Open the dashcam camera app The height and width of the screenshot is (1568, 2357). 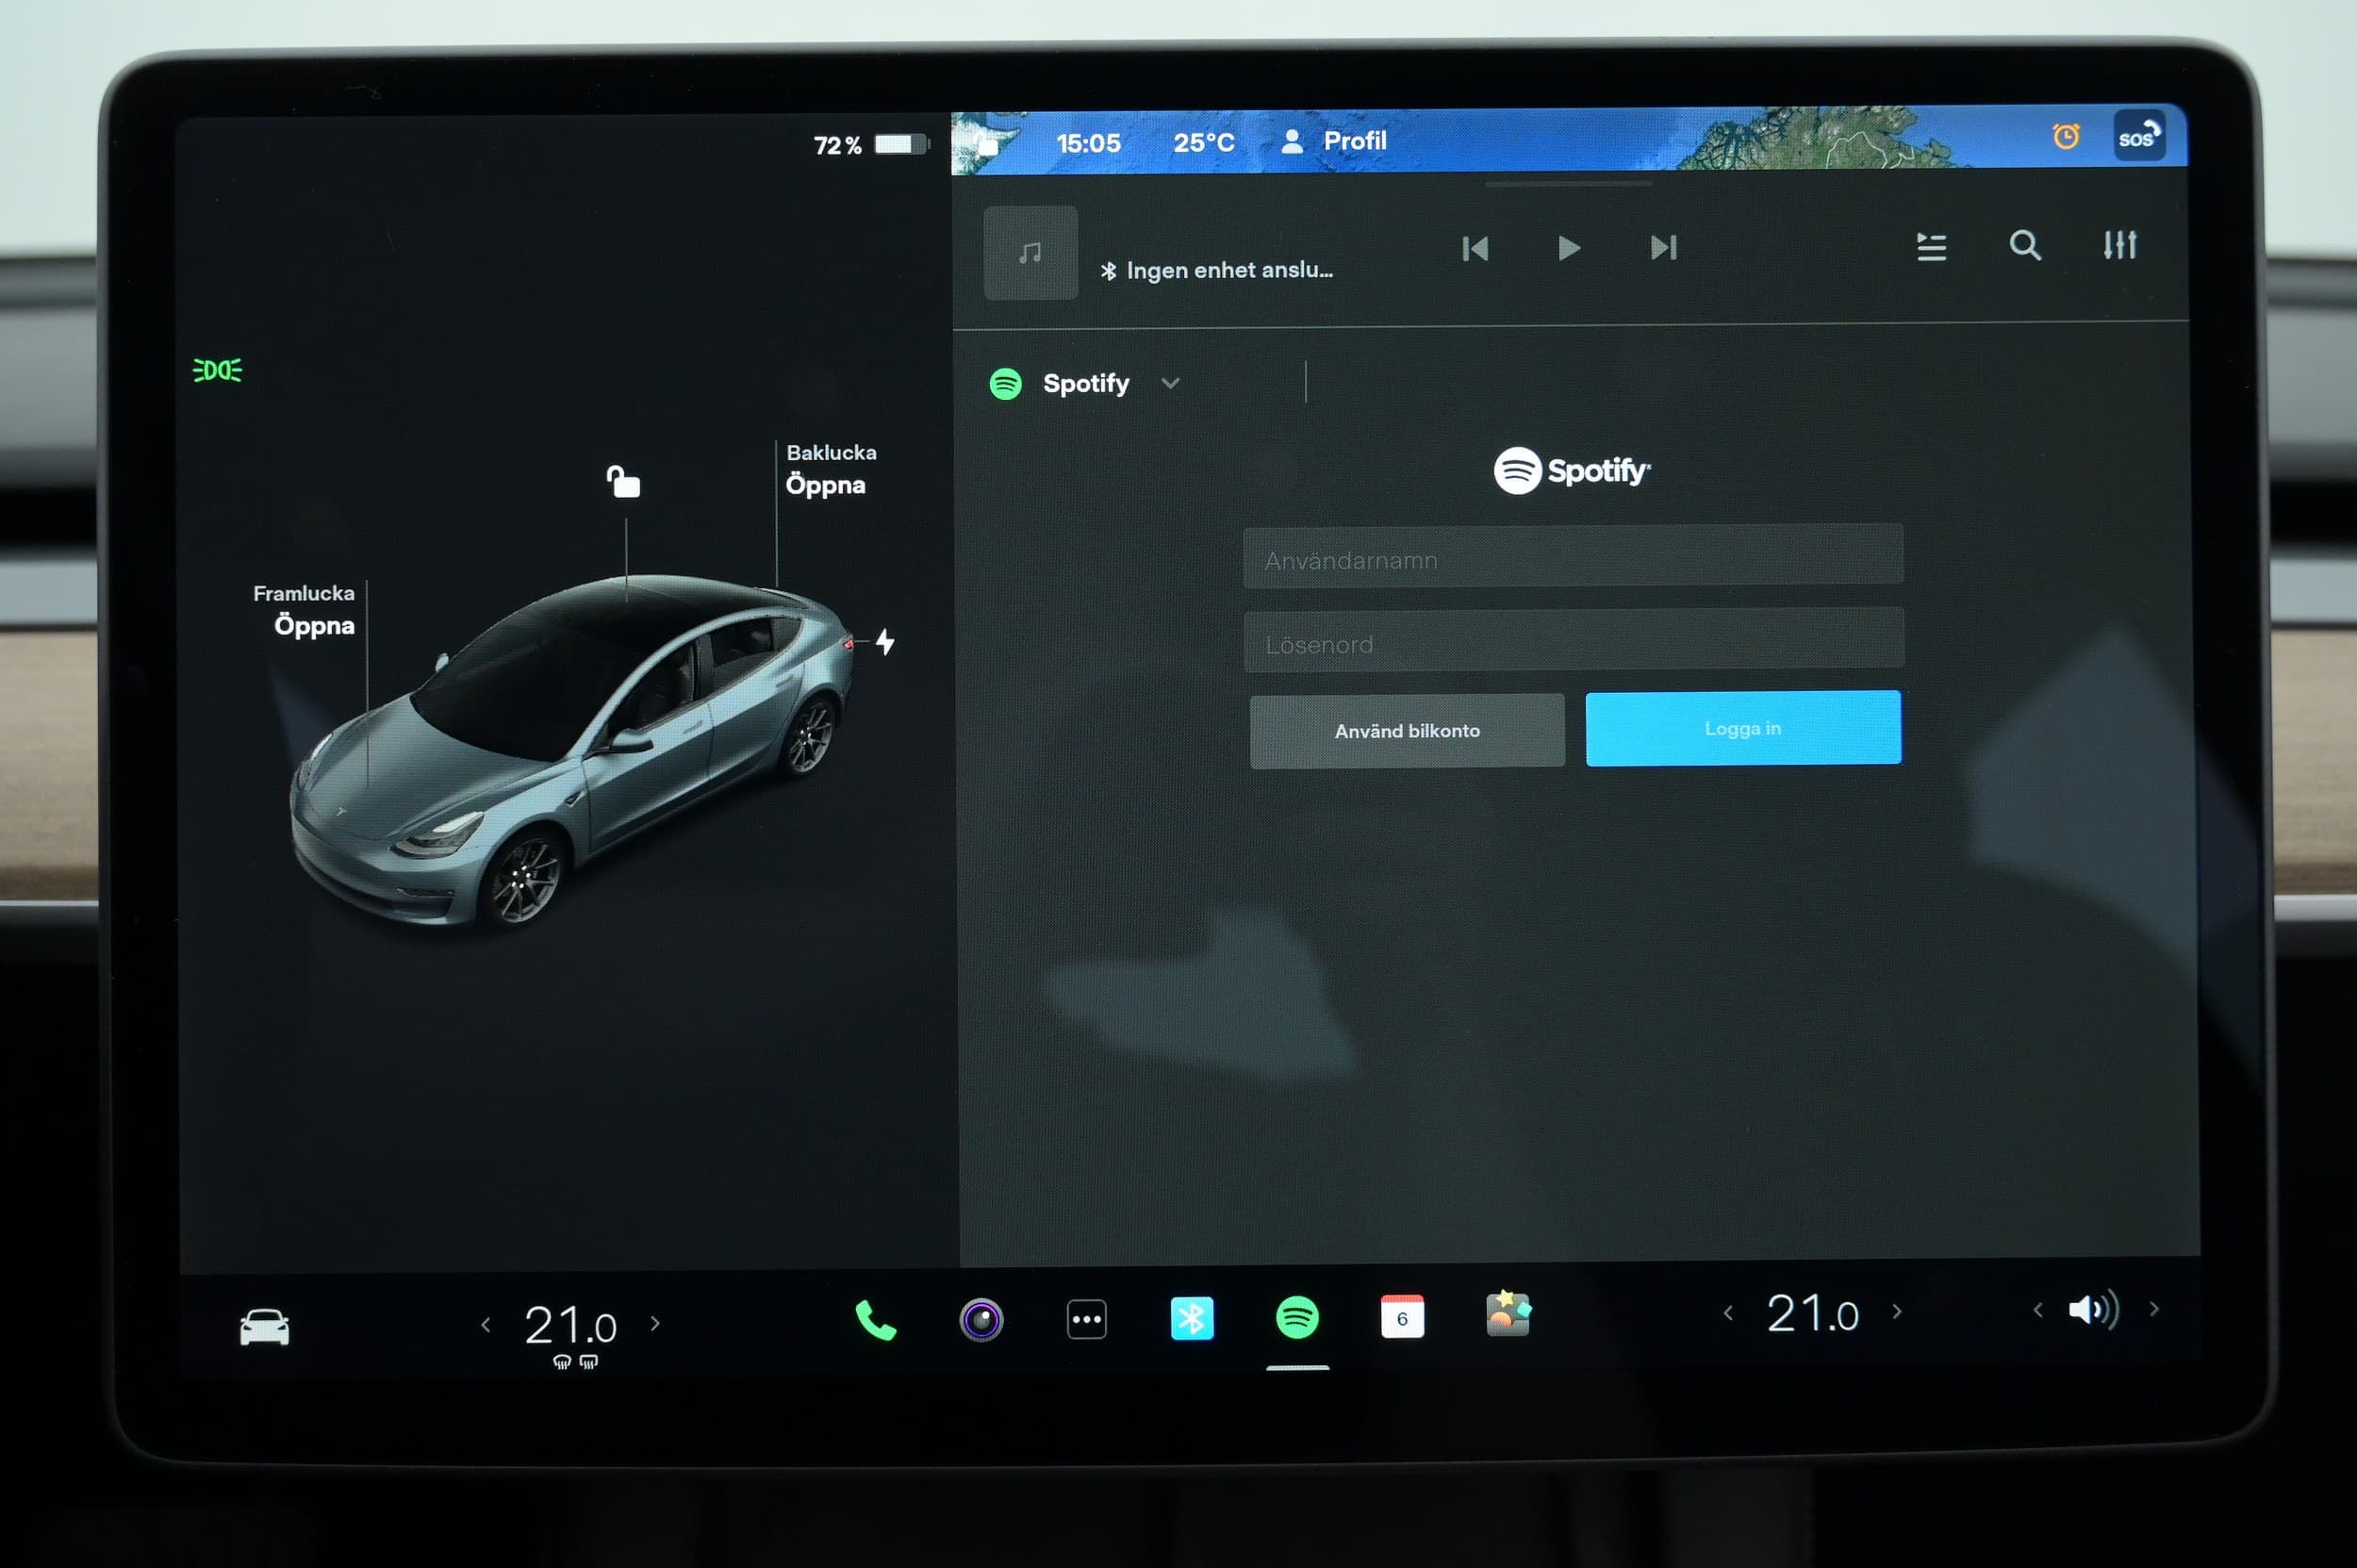tap(981, 1320)
